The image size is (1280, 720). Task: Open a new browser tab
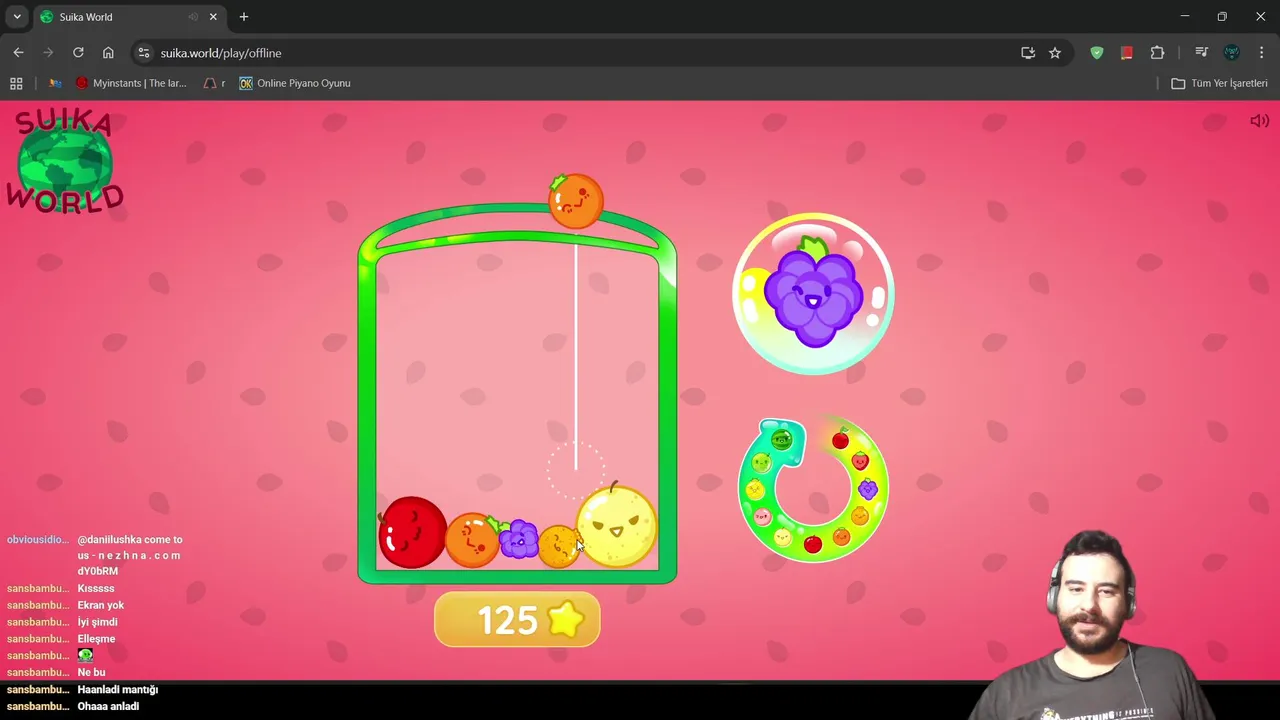tap(244, 17)
